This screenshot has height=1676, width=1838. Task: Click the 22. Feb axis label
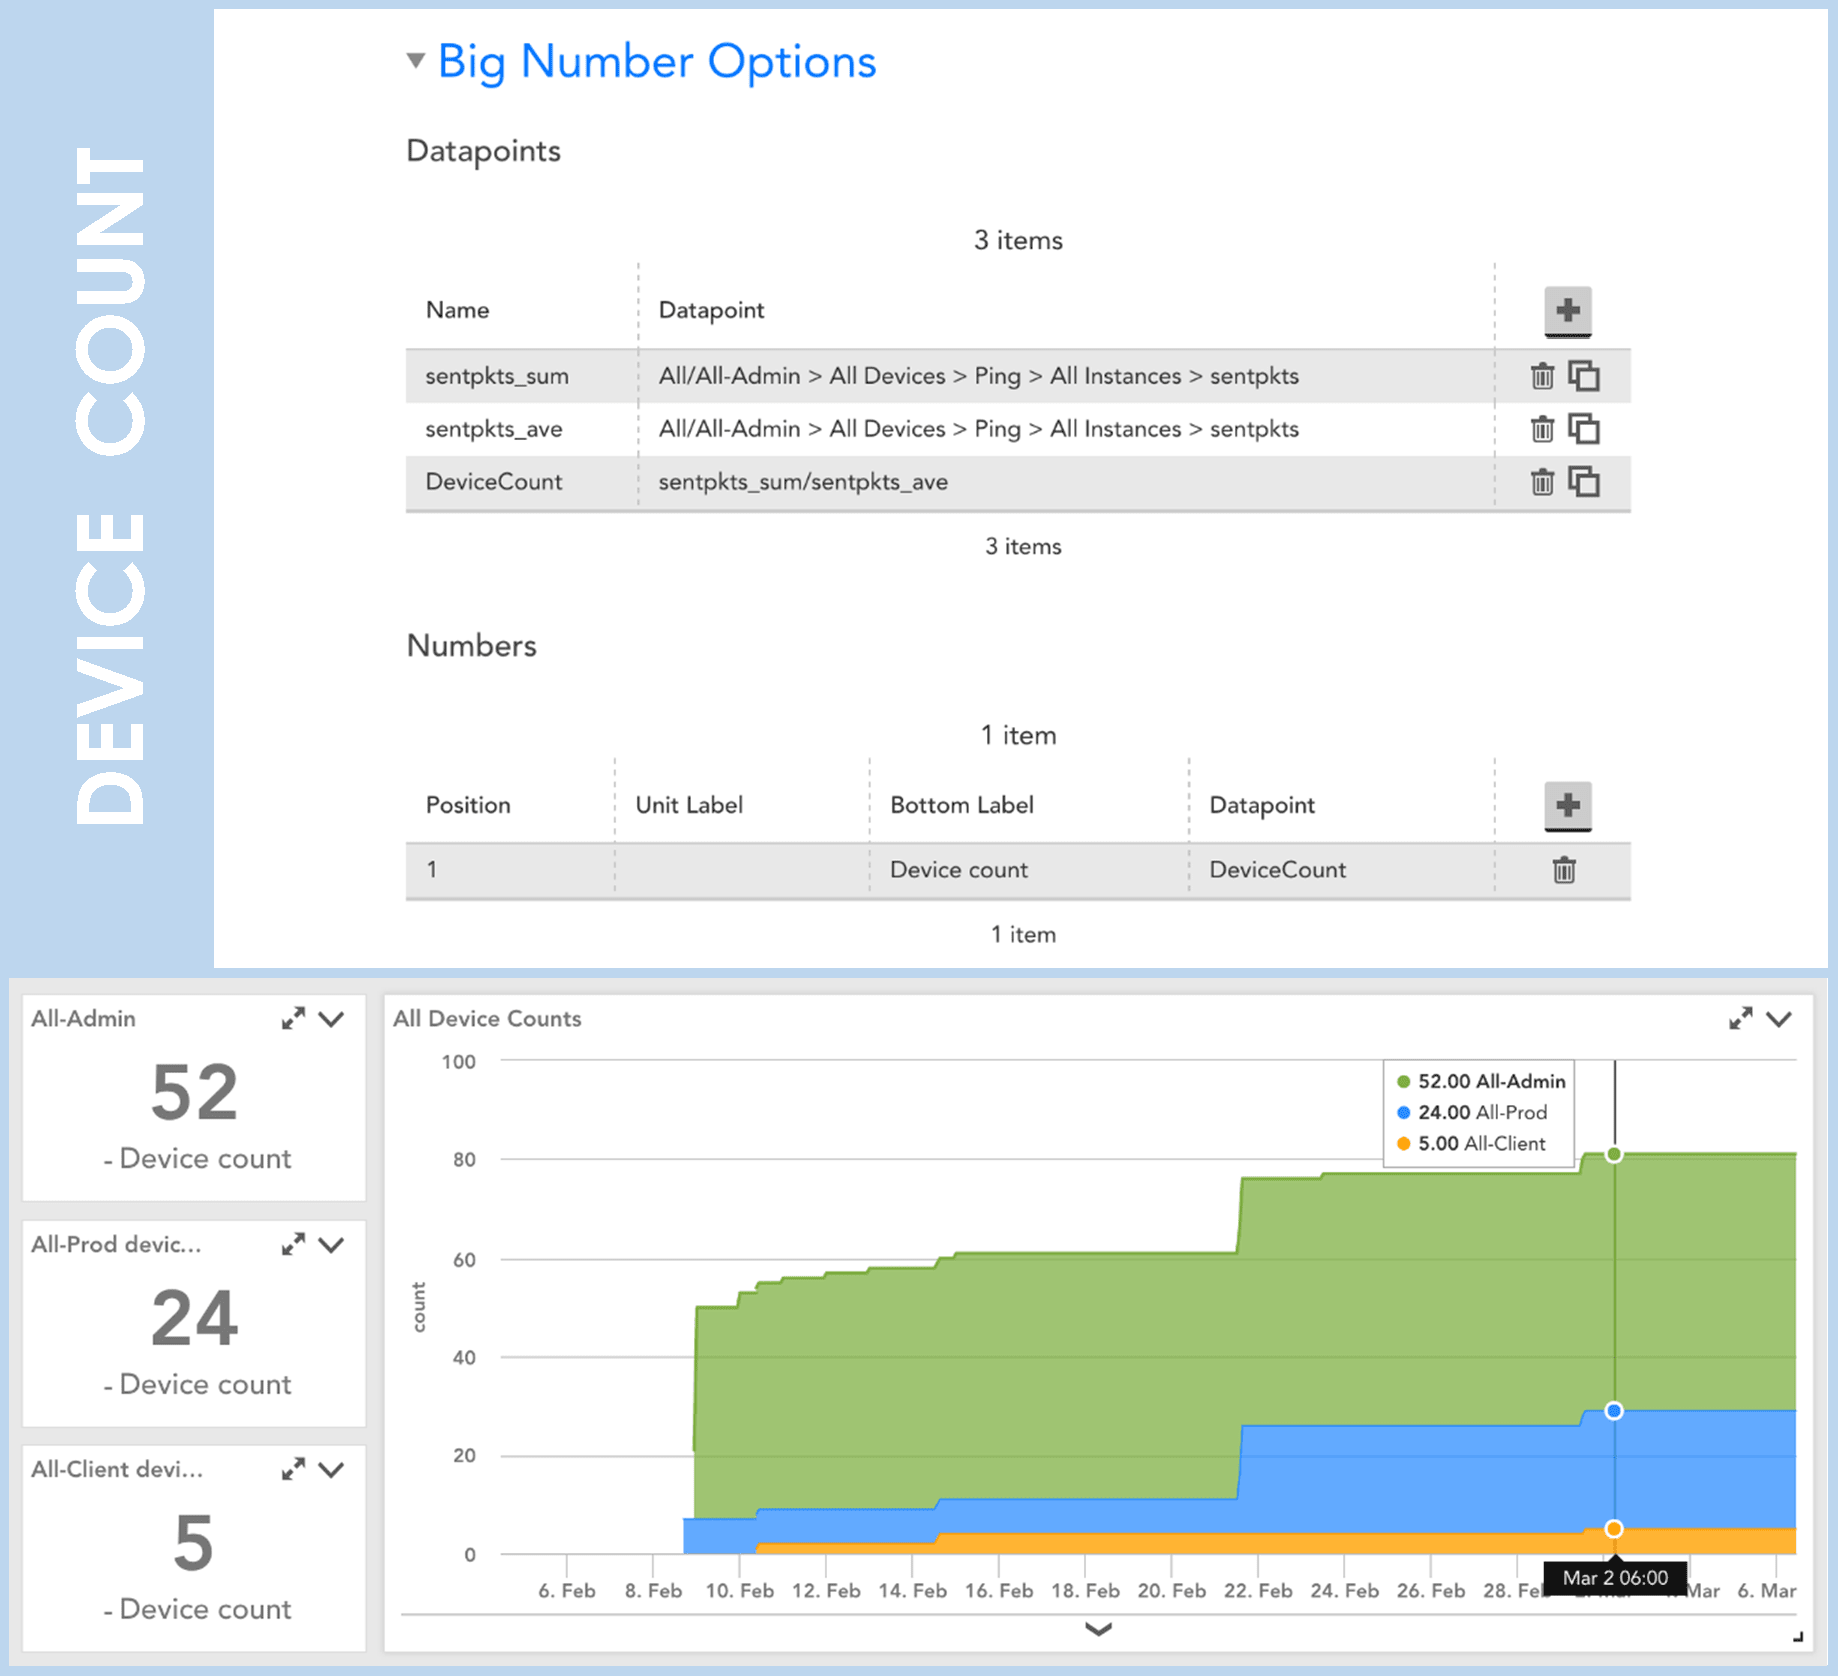[1258, 1590]
